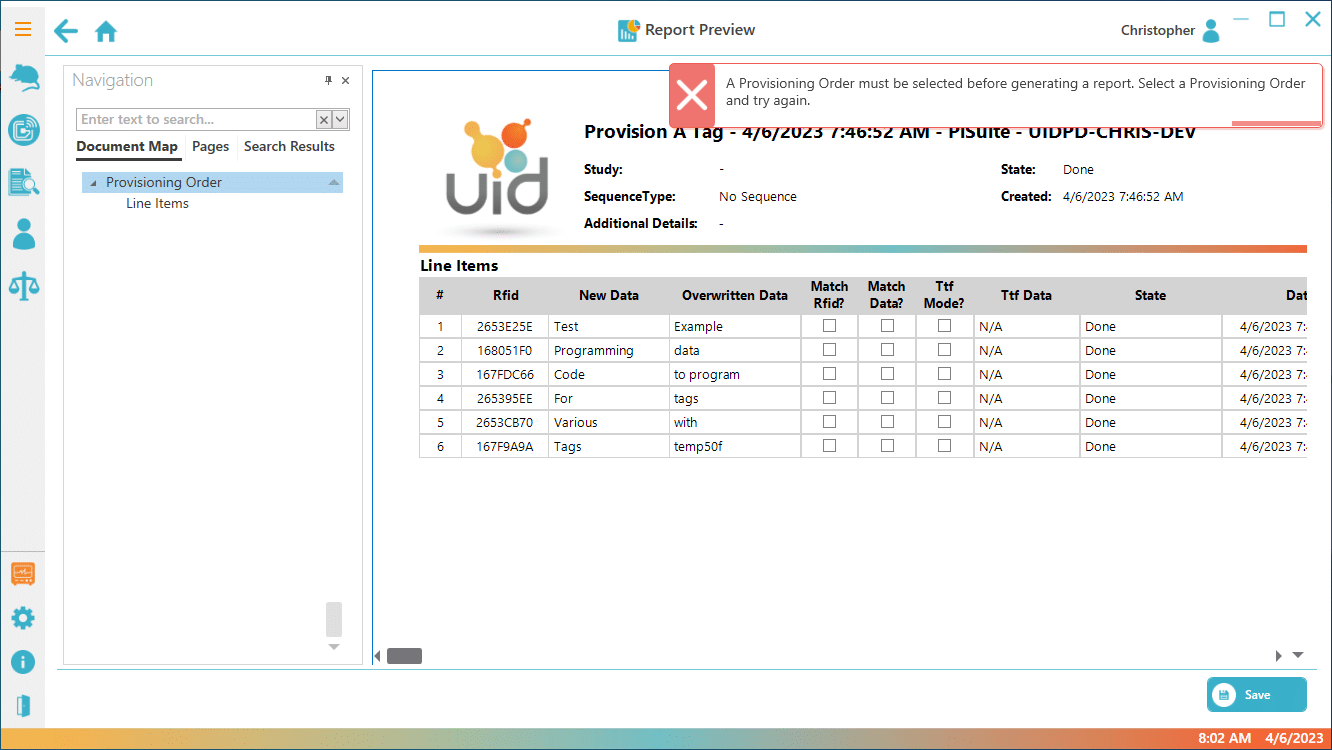Image resolution: width=1332 pixels, height=750 pixels.
Task: Click the mouse (animal) icon in sidebar
Action: click(23, 77)
